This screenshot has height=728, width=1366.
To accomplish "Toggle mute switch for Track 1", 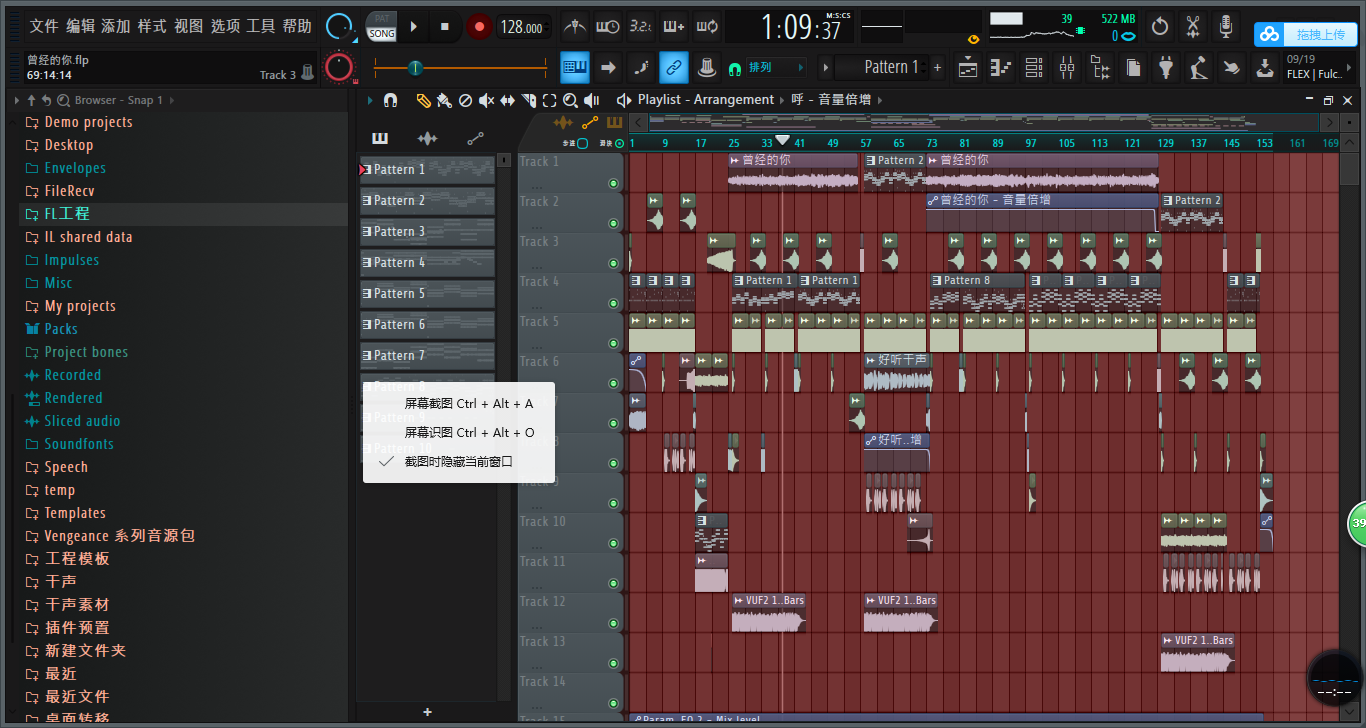I will 613,184.
